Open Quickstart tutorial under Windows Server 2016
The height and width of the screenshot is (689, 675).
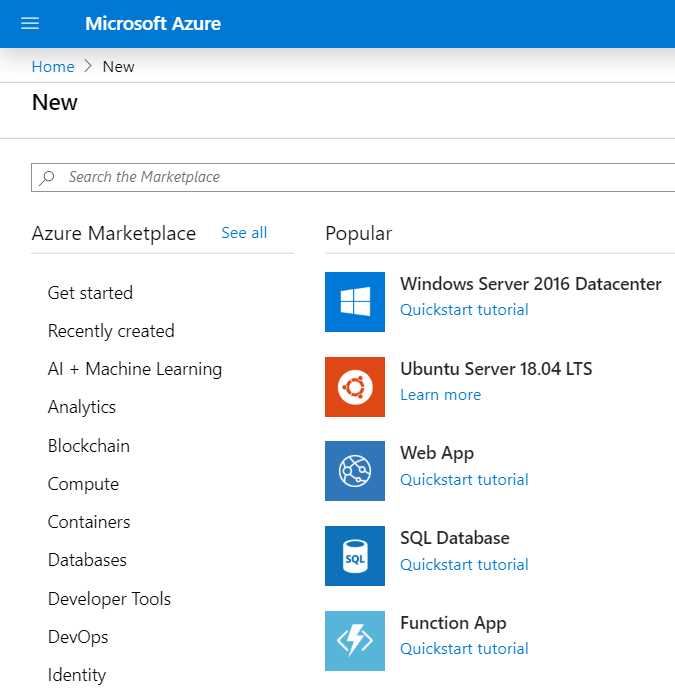[464, 310]
